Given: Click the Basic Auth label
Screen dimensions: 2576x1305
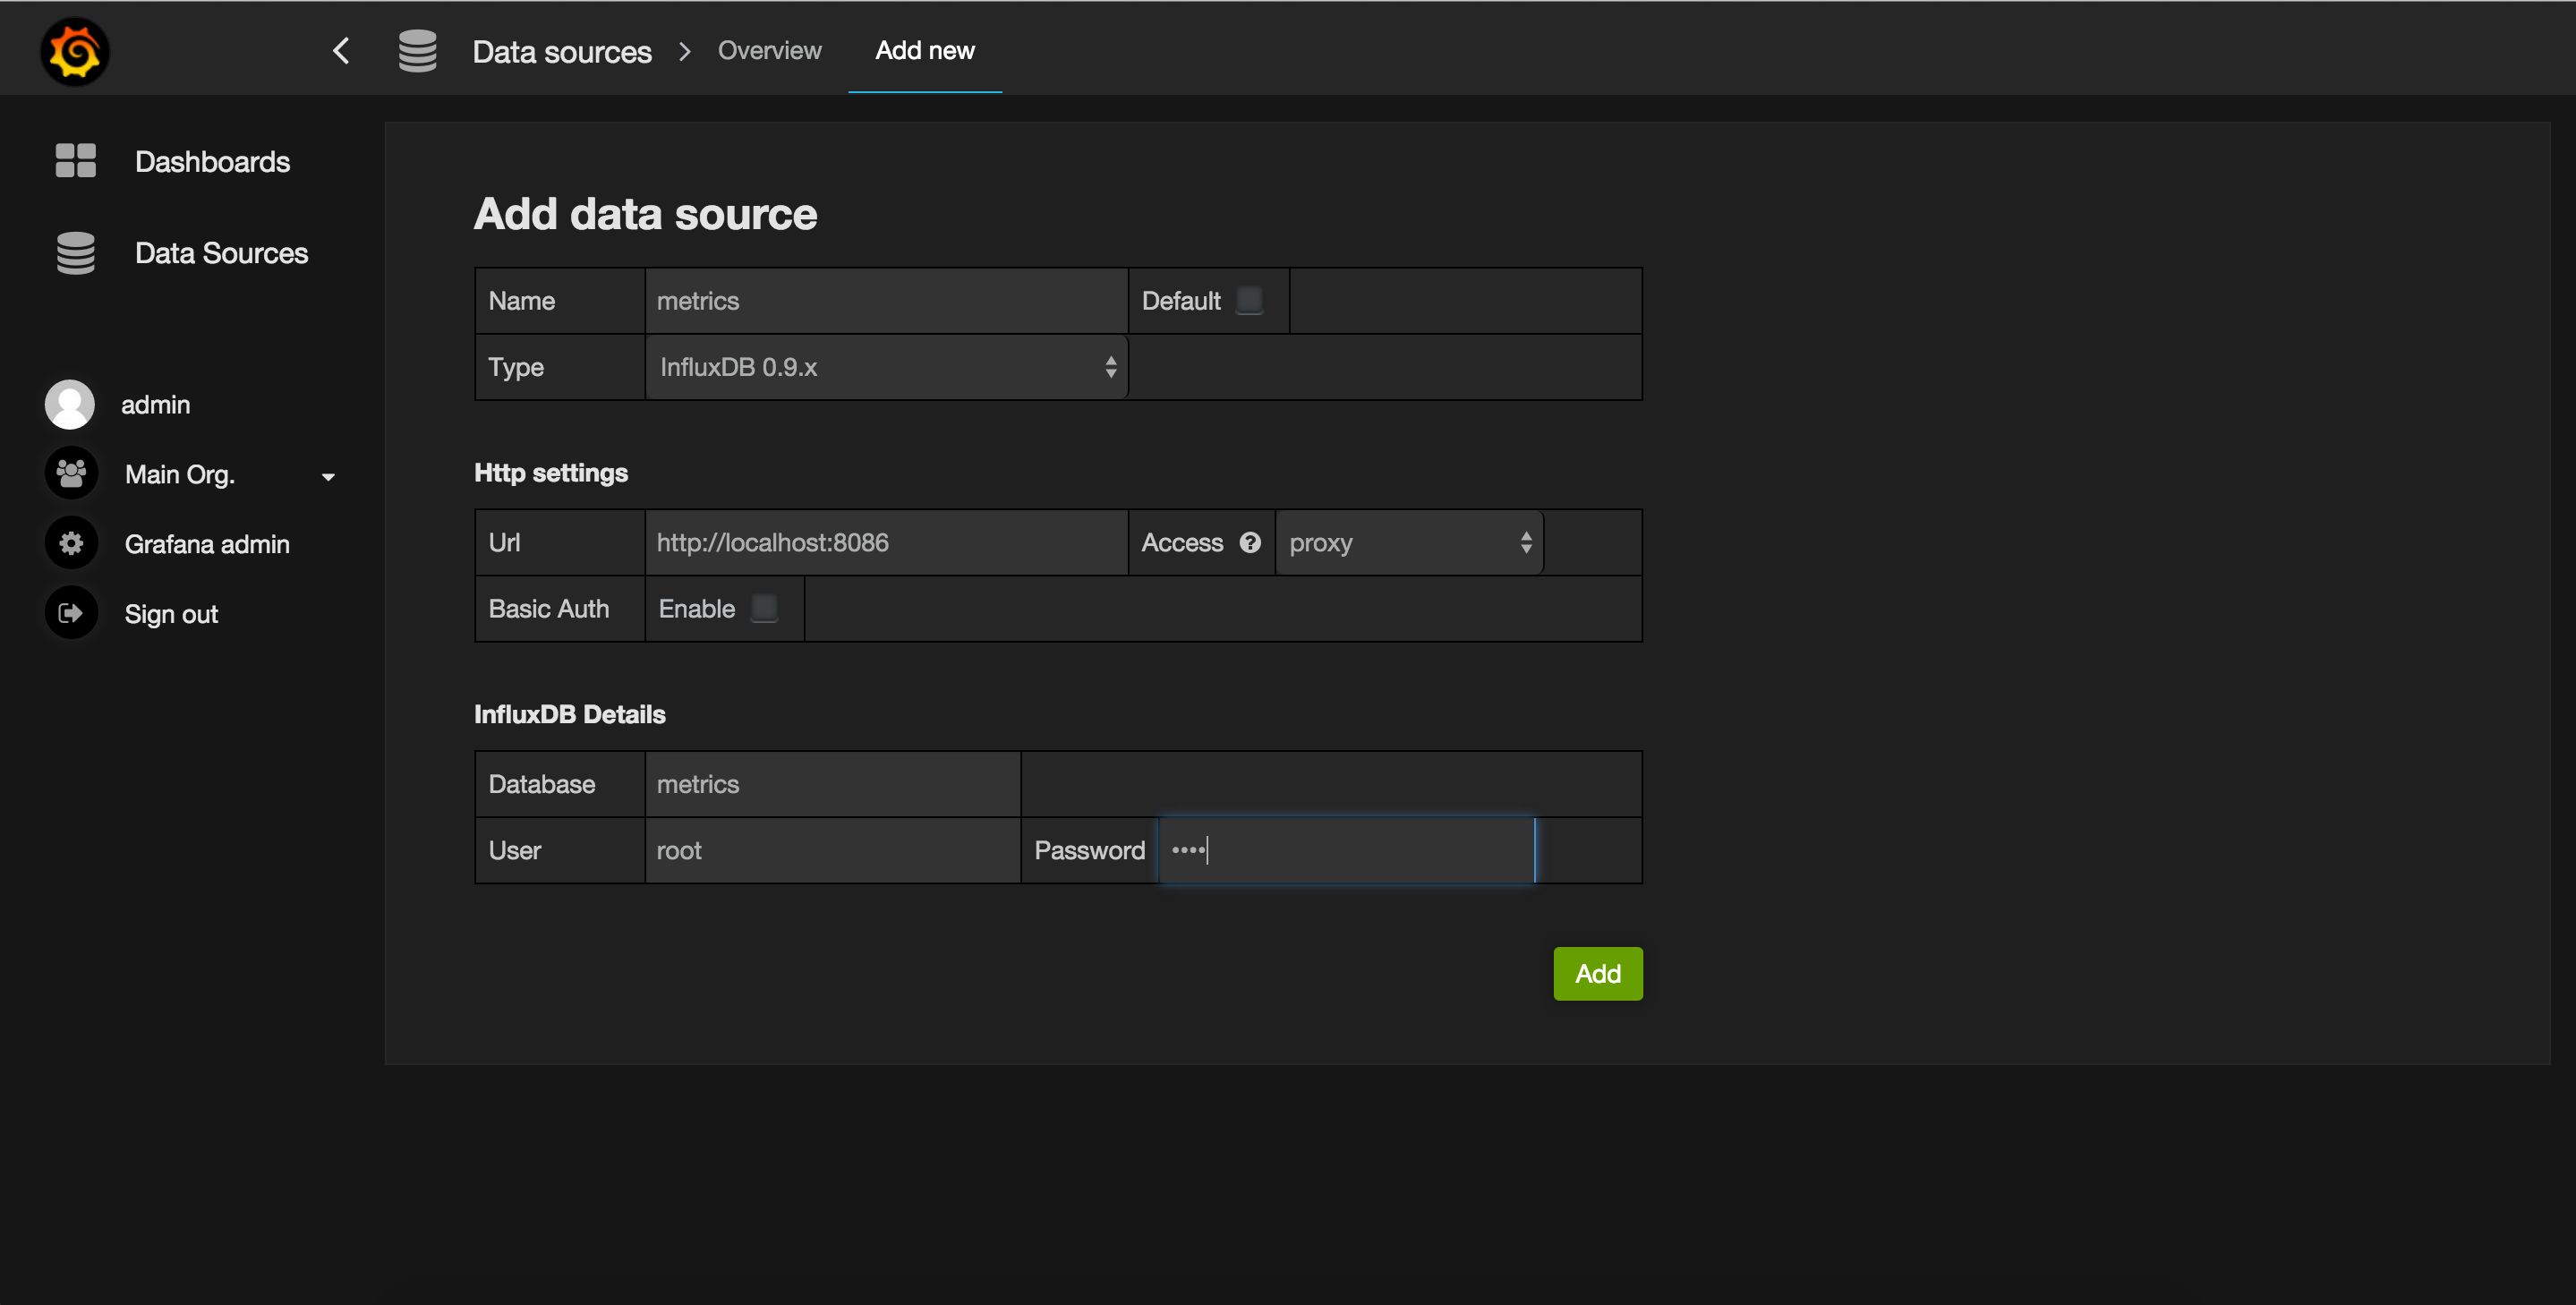Looking at the screenshot, I should [548, 608].
